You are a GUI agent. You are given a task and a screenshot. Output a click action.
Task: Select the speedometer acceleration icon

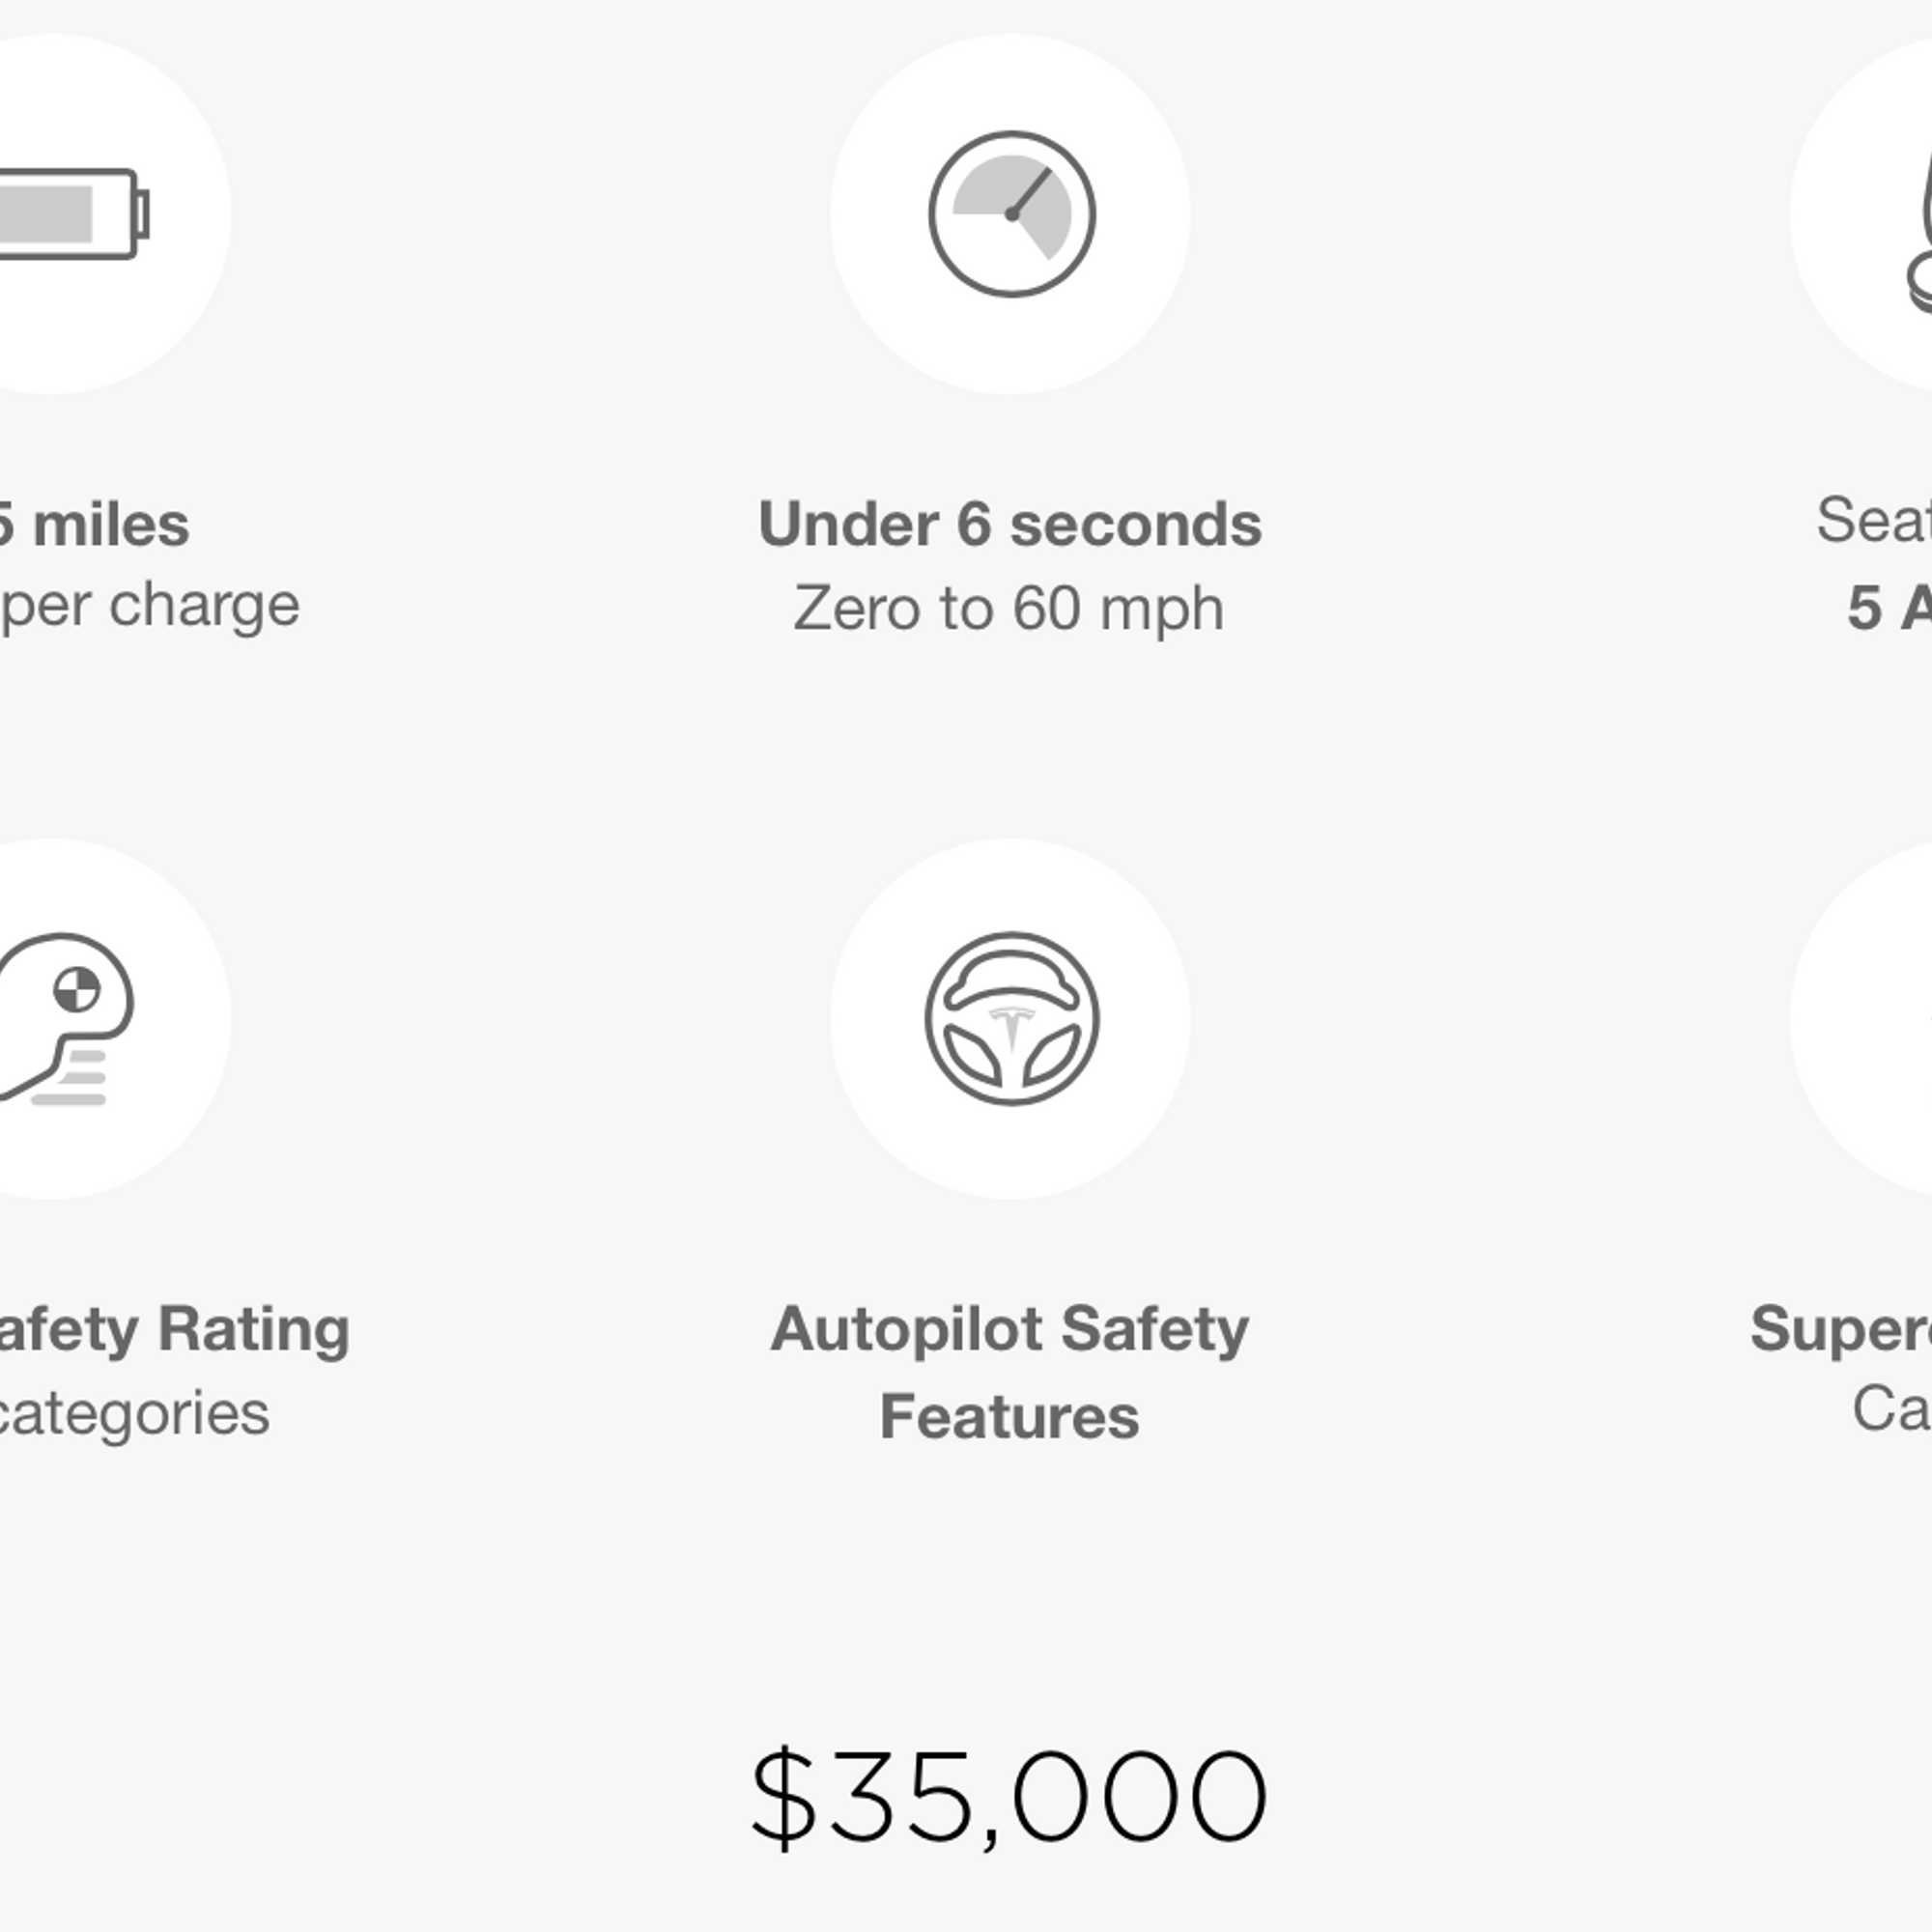(1011, 214)
